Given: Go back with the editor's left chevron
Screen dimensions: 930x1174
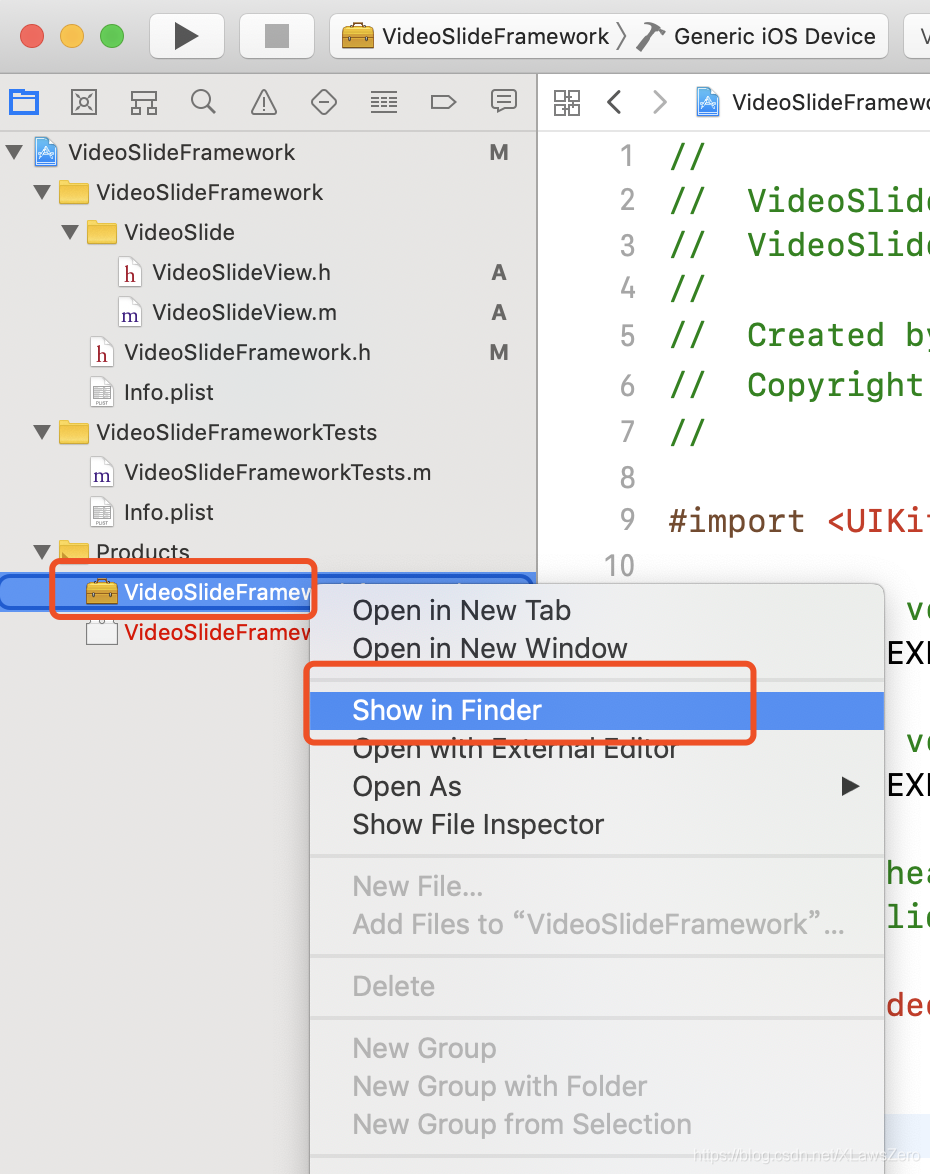Looking at the screenshot, I should tap(615, 103).
